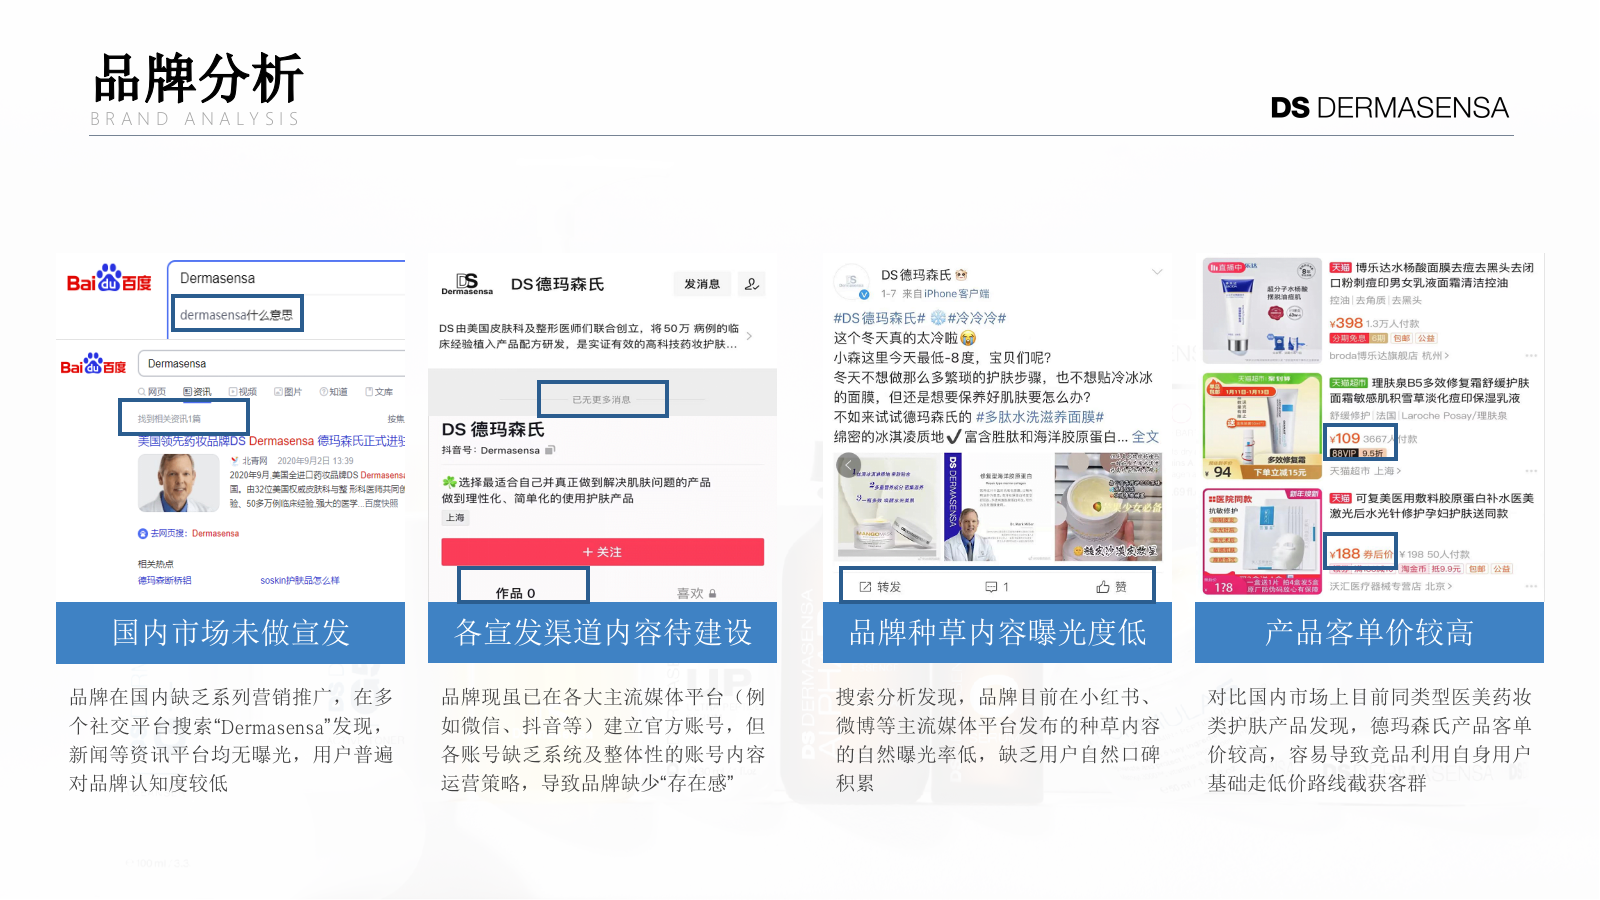
Task: Click the search box above the 网页 tab
Action: (272, 364)
